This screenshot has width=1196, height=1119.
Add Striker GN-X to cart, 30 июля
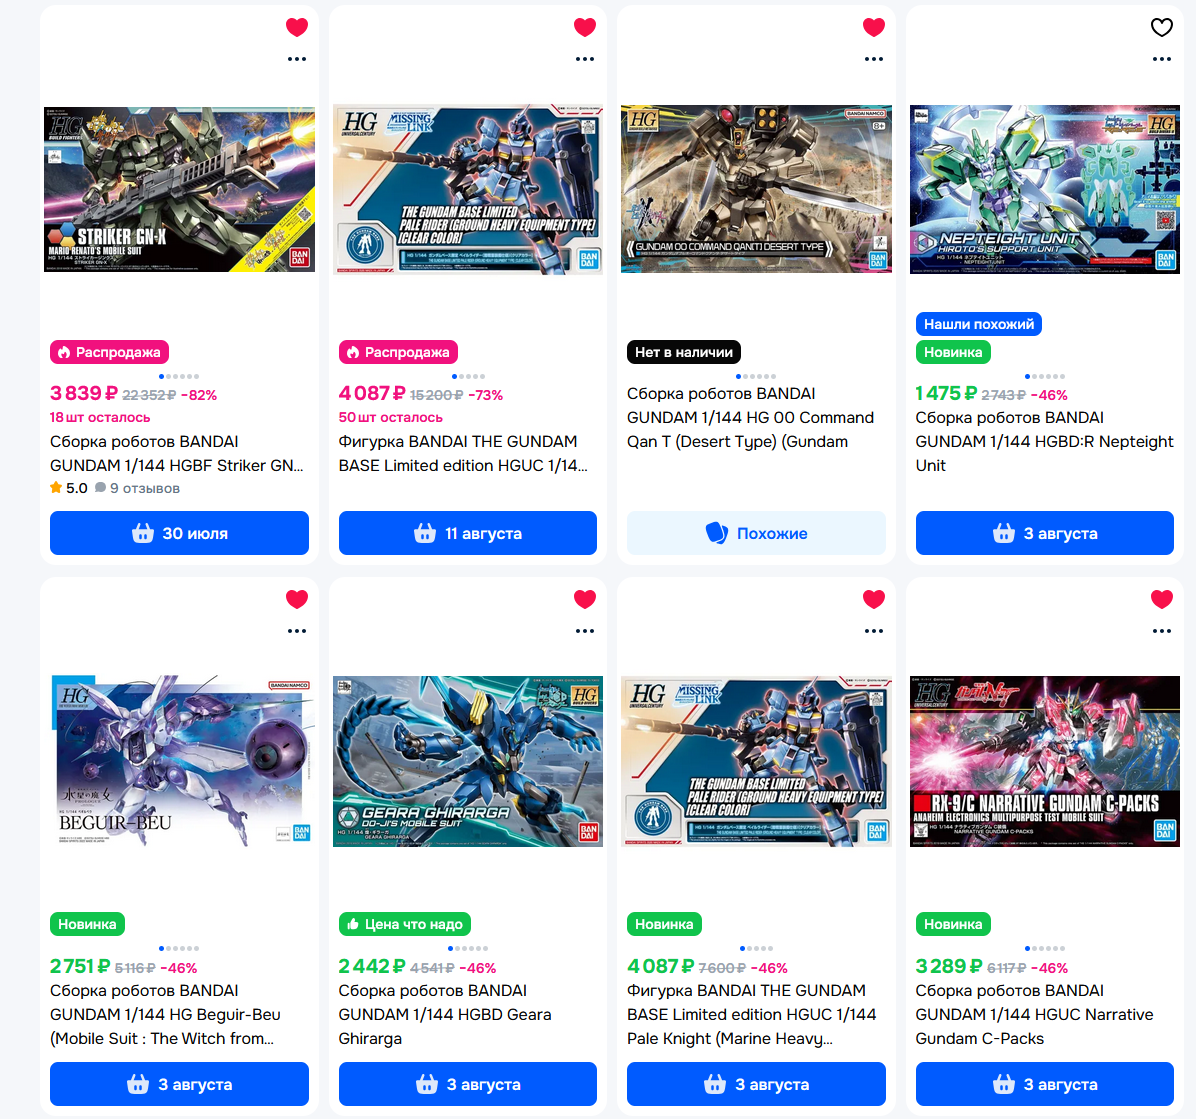pos(179,533)
